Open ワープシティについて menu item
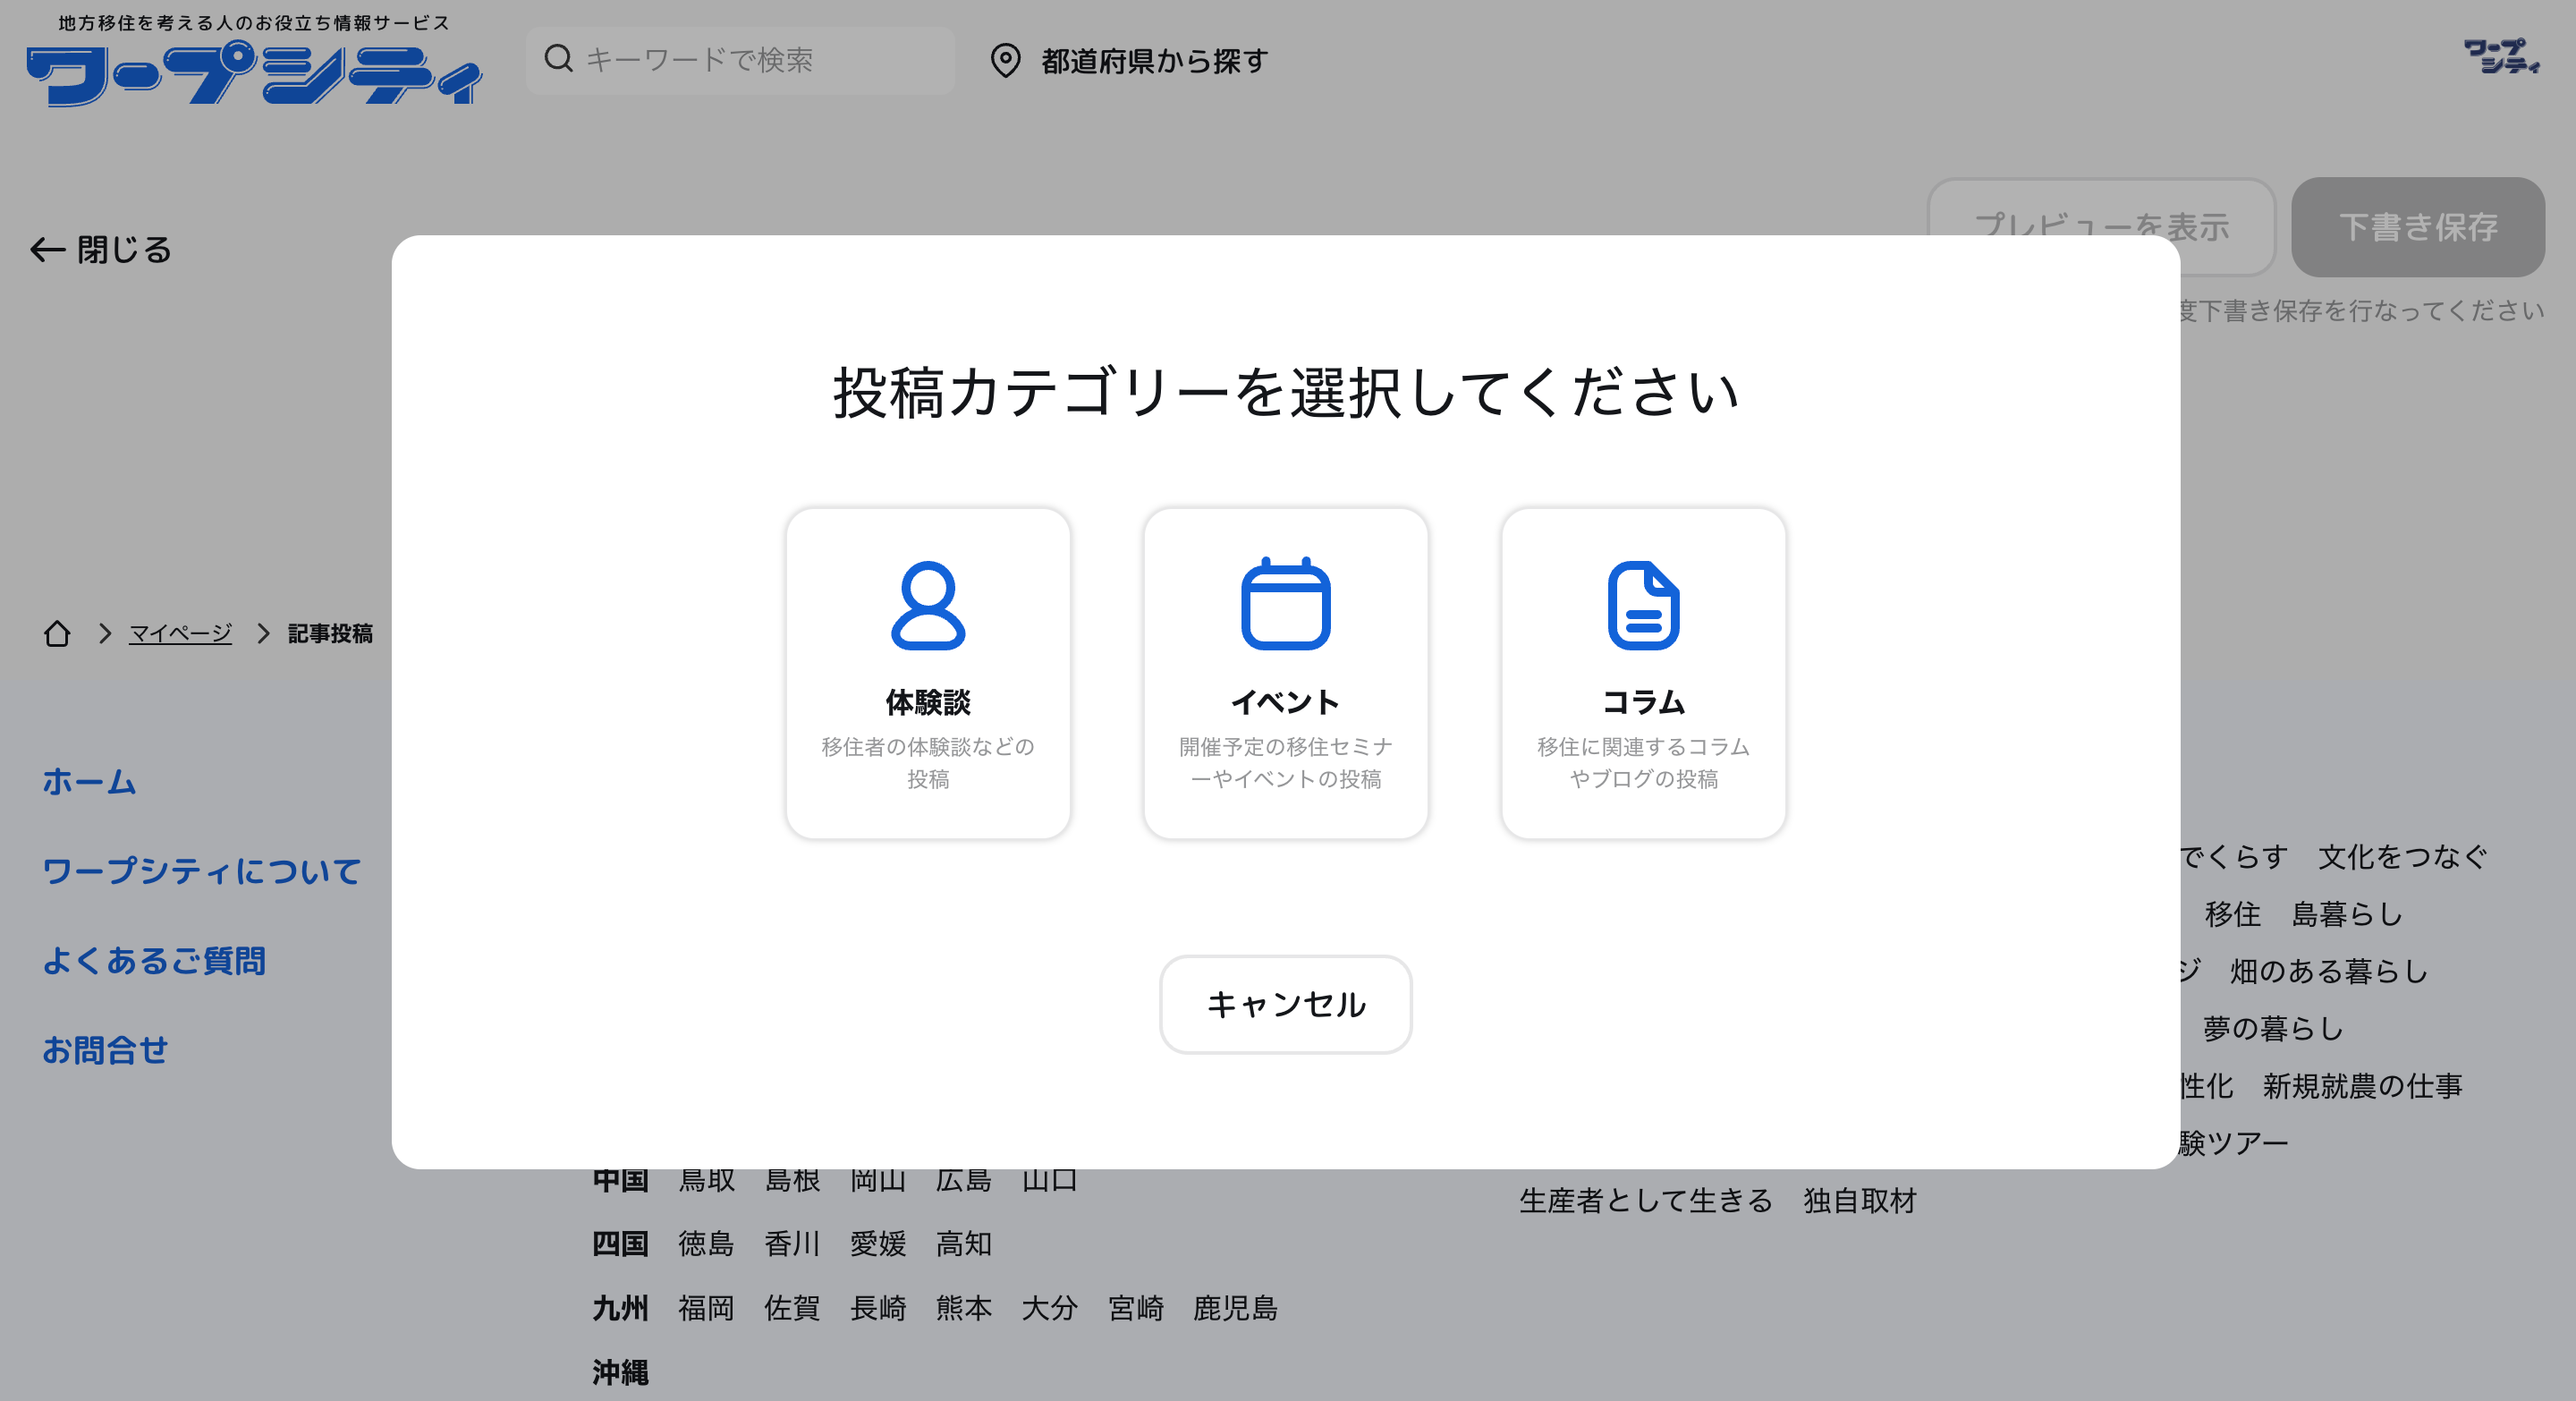Image resolution: width=2576 pixels, height=1401 pixels. pos(201,871)
